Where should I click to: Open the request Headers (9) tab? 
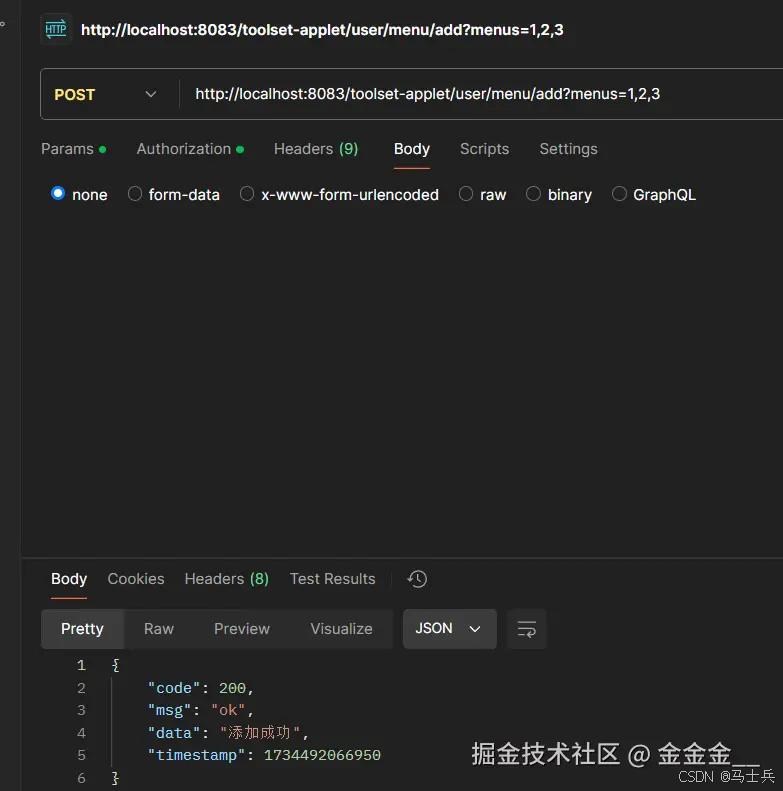[x=316, y=149]
